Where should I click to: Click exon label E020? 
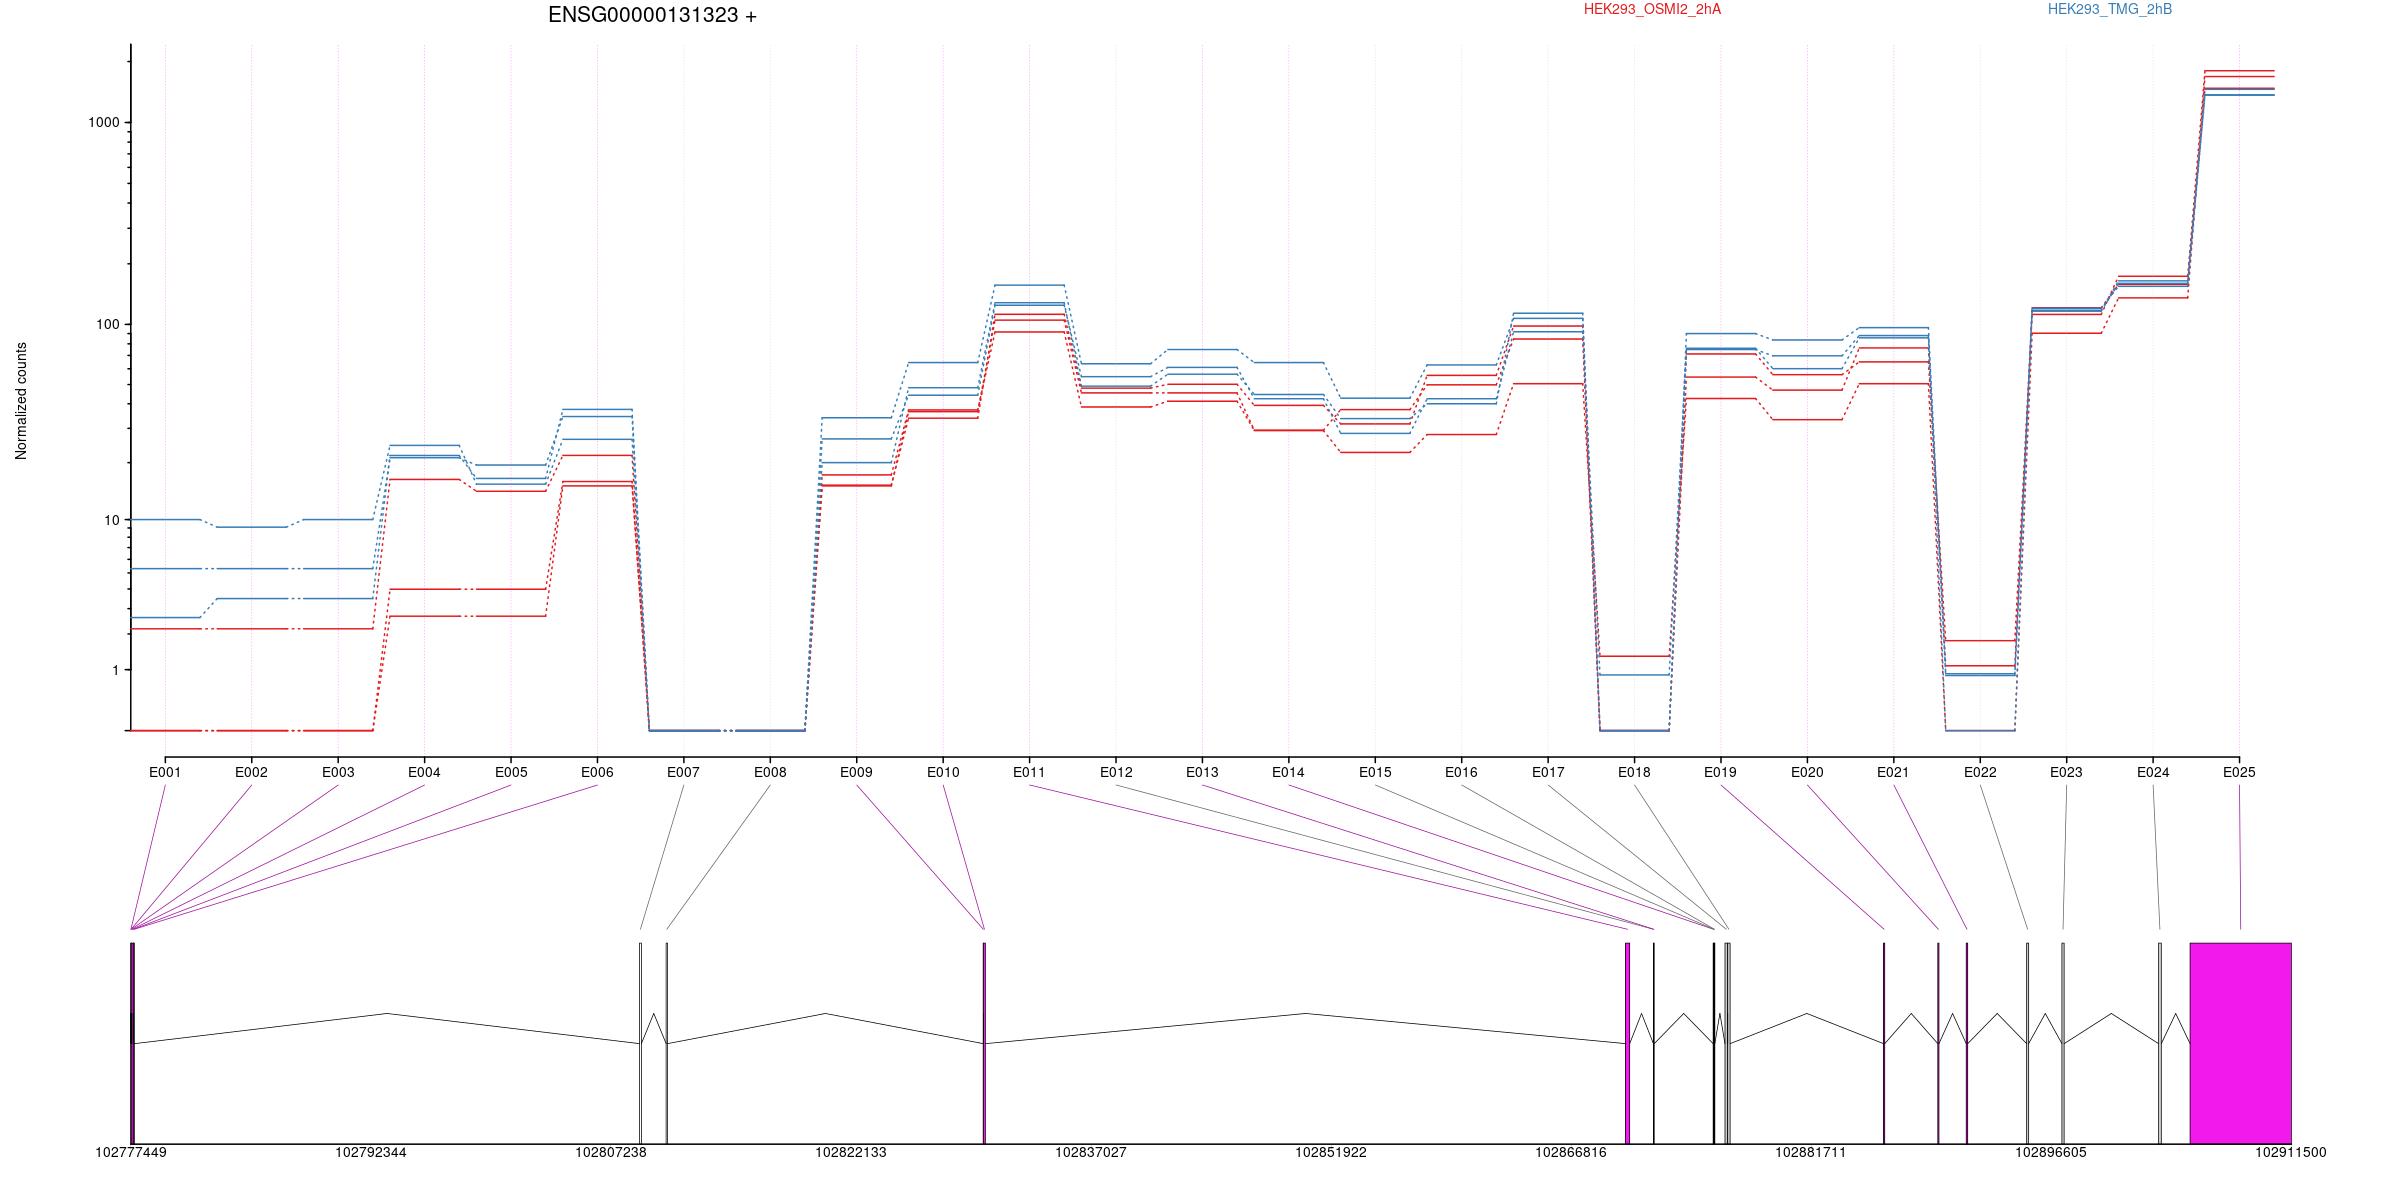tap(1807, 772)
